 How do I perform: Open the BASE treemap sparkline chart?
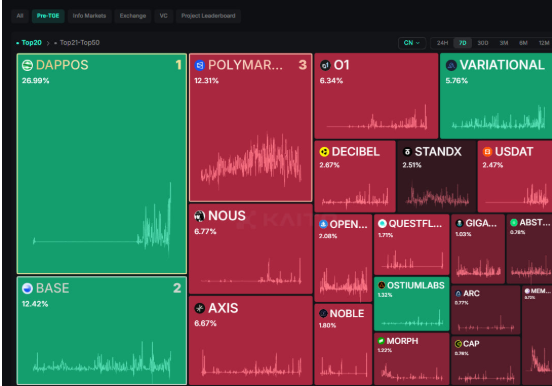[102, 363]
